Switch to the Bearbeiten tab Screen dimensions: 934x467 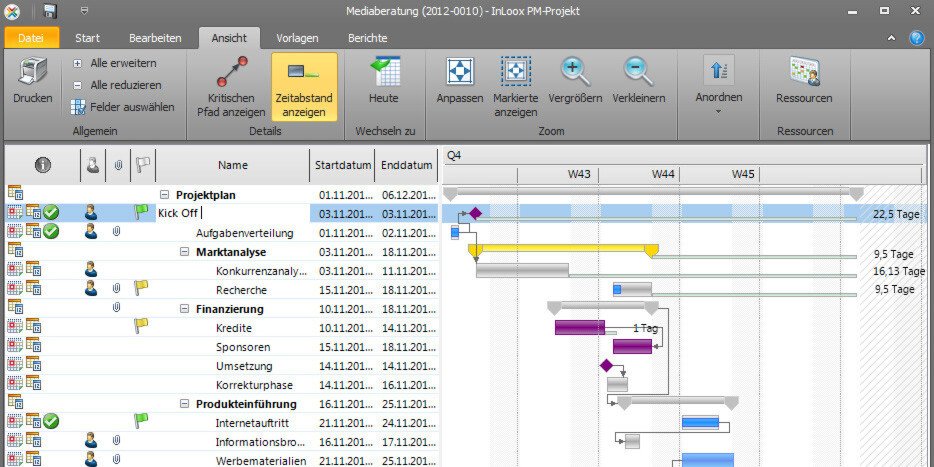(x=155, y=38)
